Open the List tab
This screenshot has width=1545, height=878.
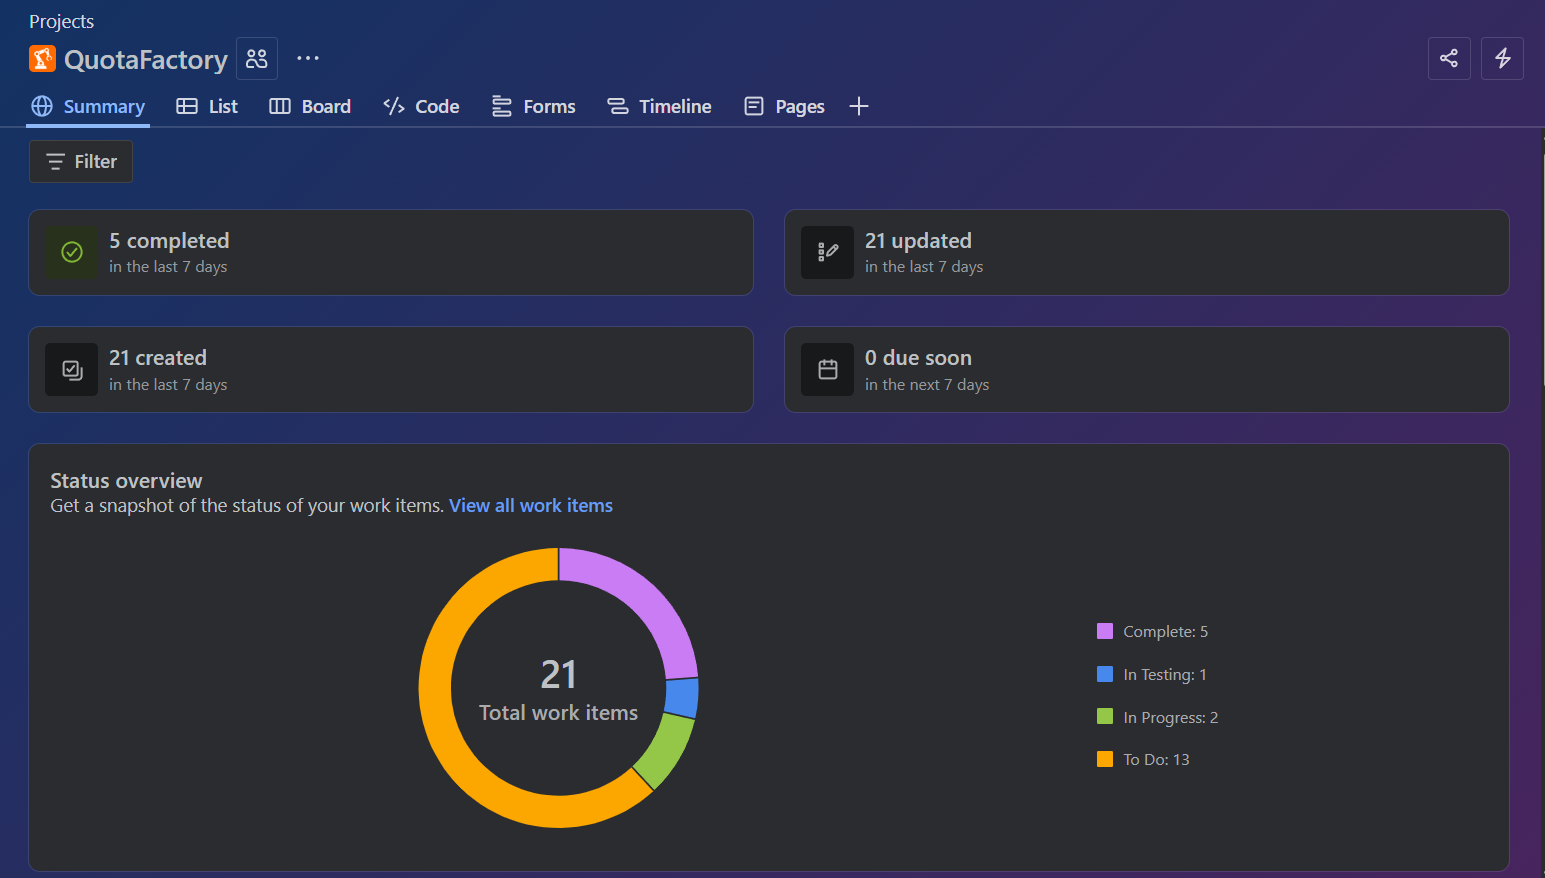(x=207, y=107)
